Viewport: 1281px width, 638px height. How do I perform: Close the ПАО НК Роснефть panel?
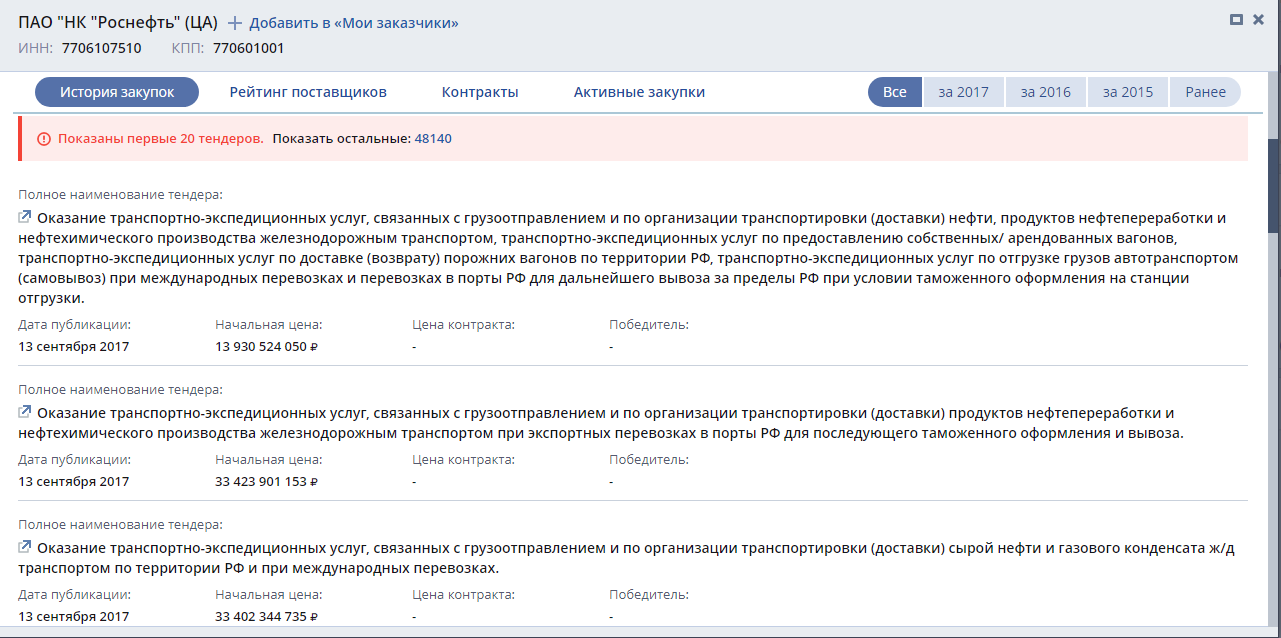tap(1258, 19)
